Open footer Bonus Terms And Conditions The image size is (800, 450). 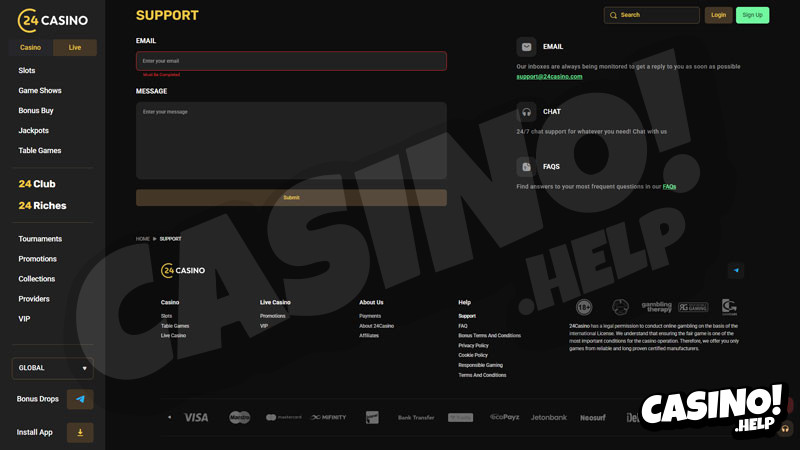(x=489, y=336)
